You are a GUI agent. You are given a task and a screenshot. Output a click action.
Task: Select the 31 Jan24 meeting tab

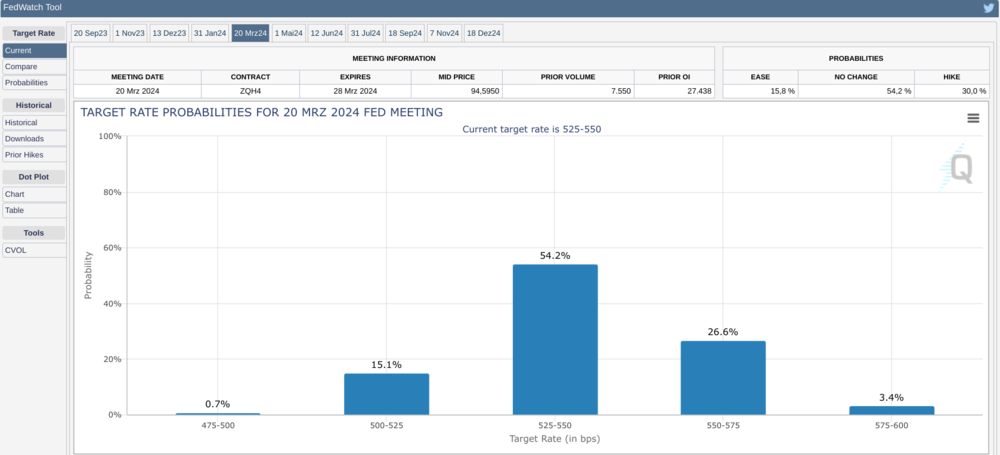[x=210, y=33]
